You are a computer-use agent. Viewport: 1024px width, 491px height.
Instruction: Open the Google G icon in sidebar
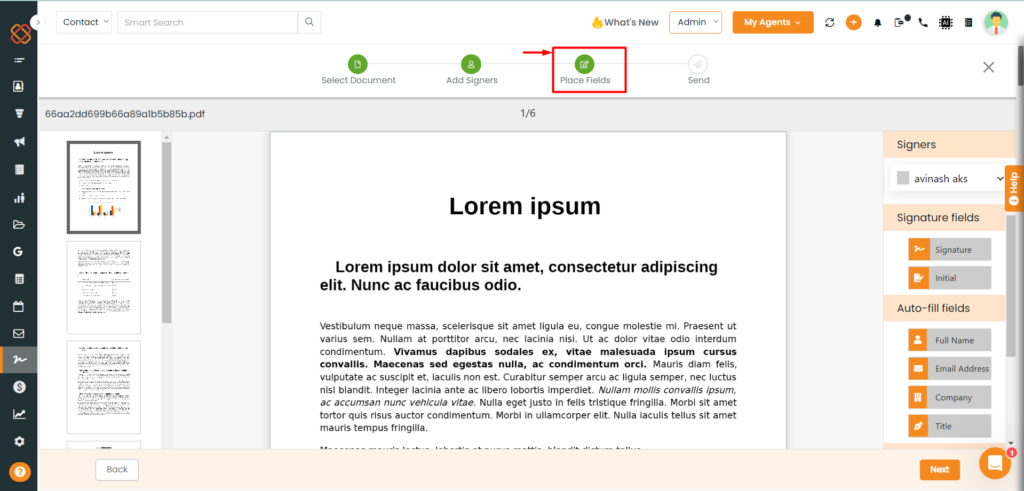[x=19, y=251]
